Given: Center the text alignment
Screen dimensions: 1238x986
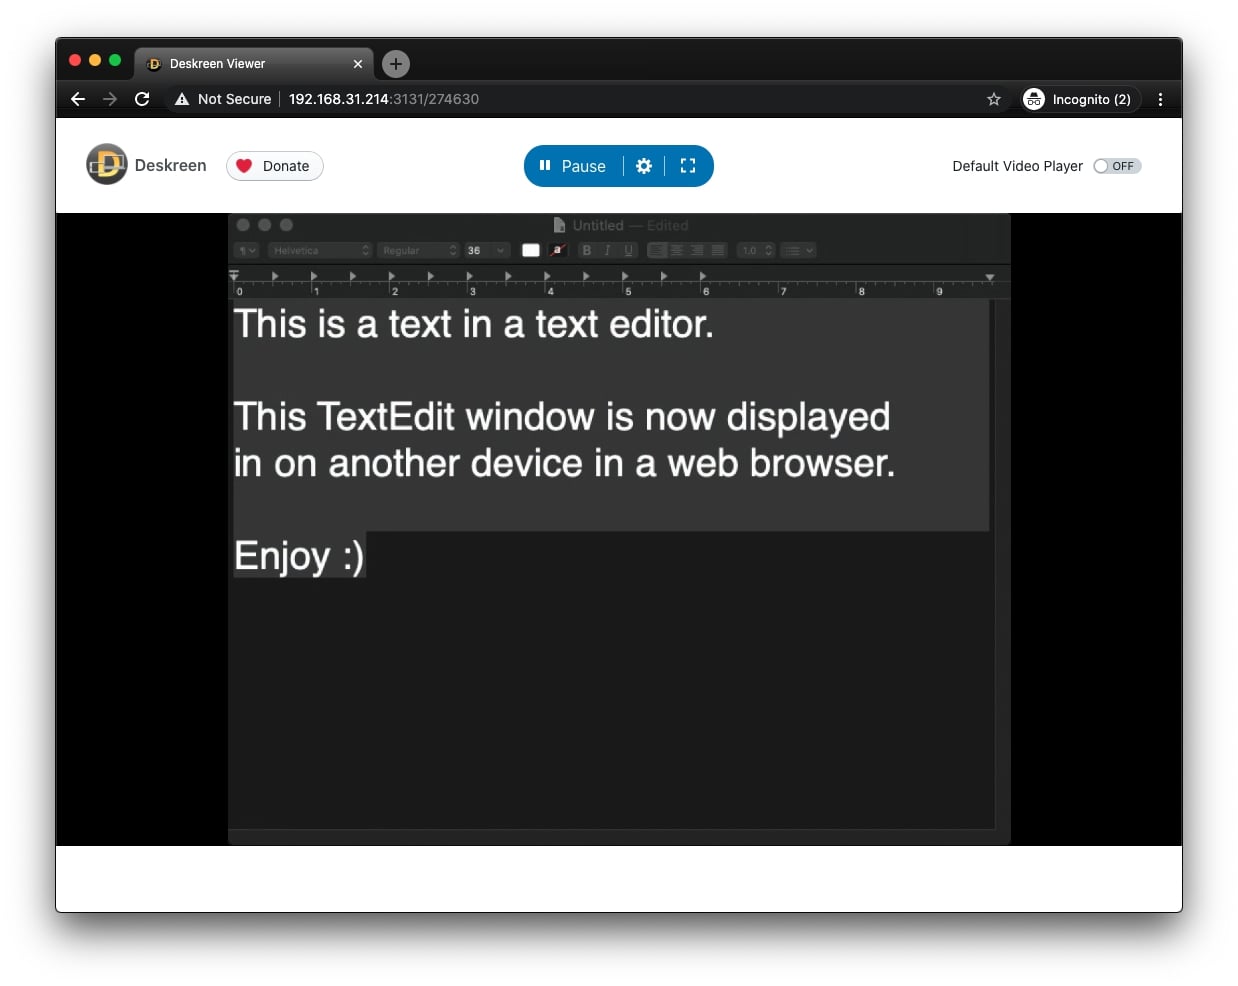Looking at the screenshot, I should tap(677, 250).
